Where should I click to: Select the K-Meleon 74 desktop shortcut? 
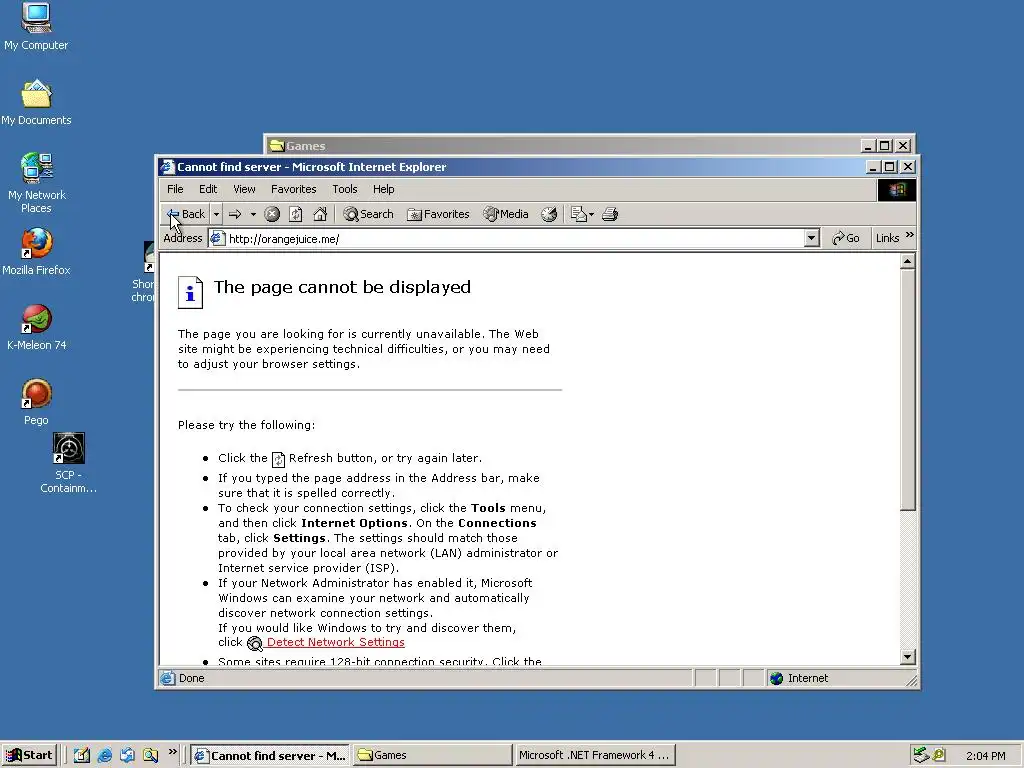click(x=37, y=328)
